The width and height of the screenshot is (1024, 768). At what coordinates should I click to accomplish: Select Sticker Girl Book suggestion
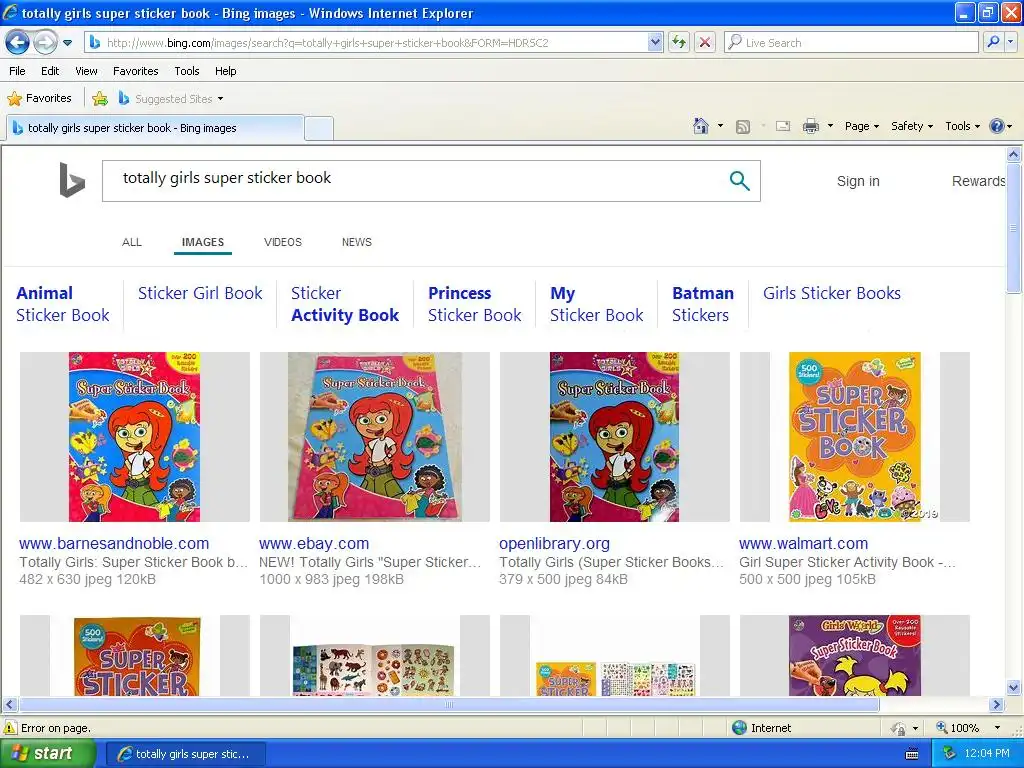[200, 293]
